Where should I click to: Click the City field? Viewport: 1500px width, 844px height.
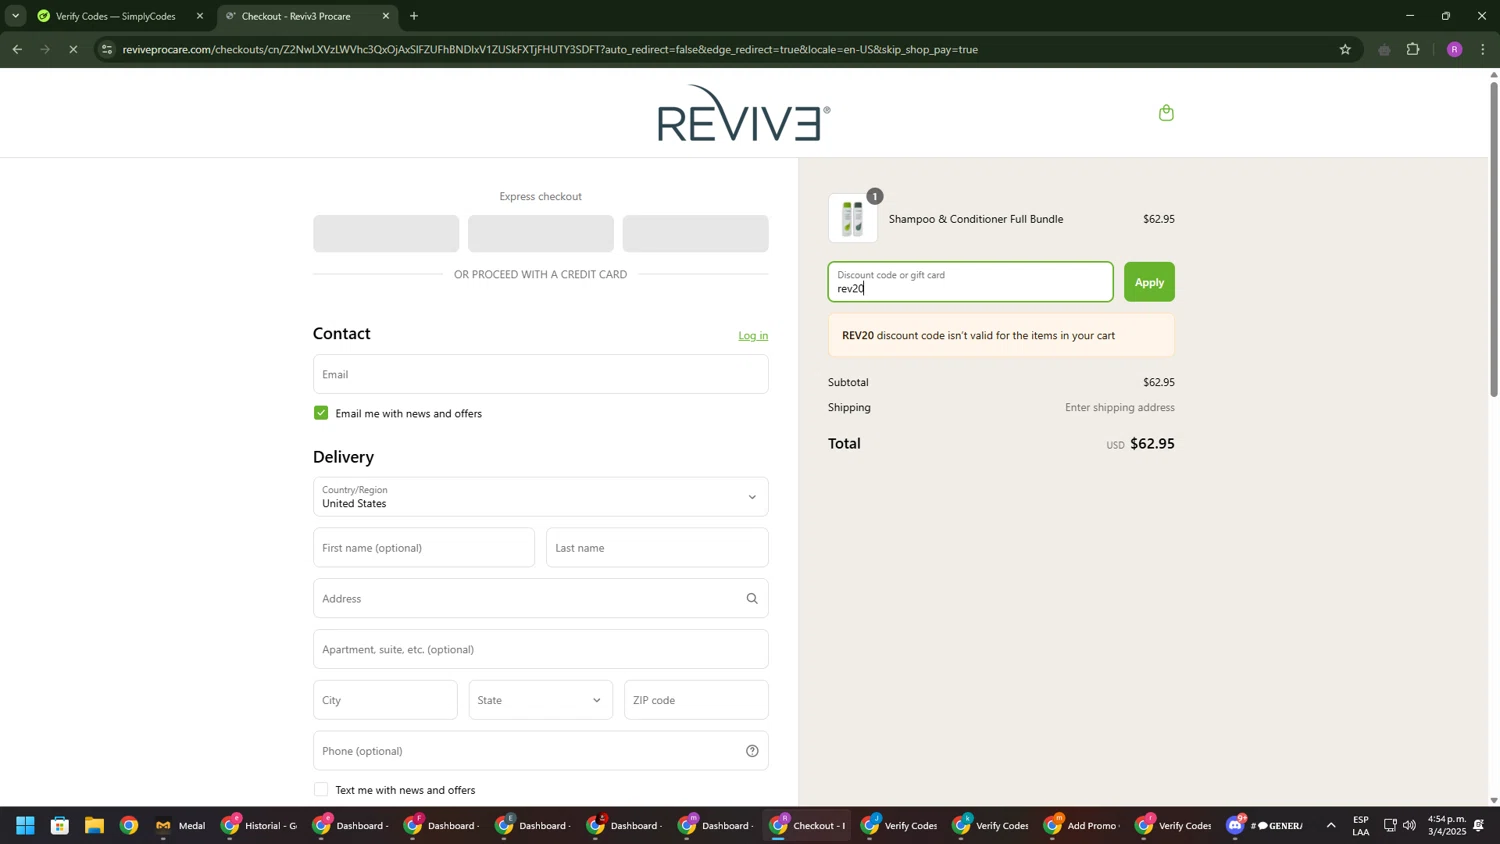pos(385,700)
